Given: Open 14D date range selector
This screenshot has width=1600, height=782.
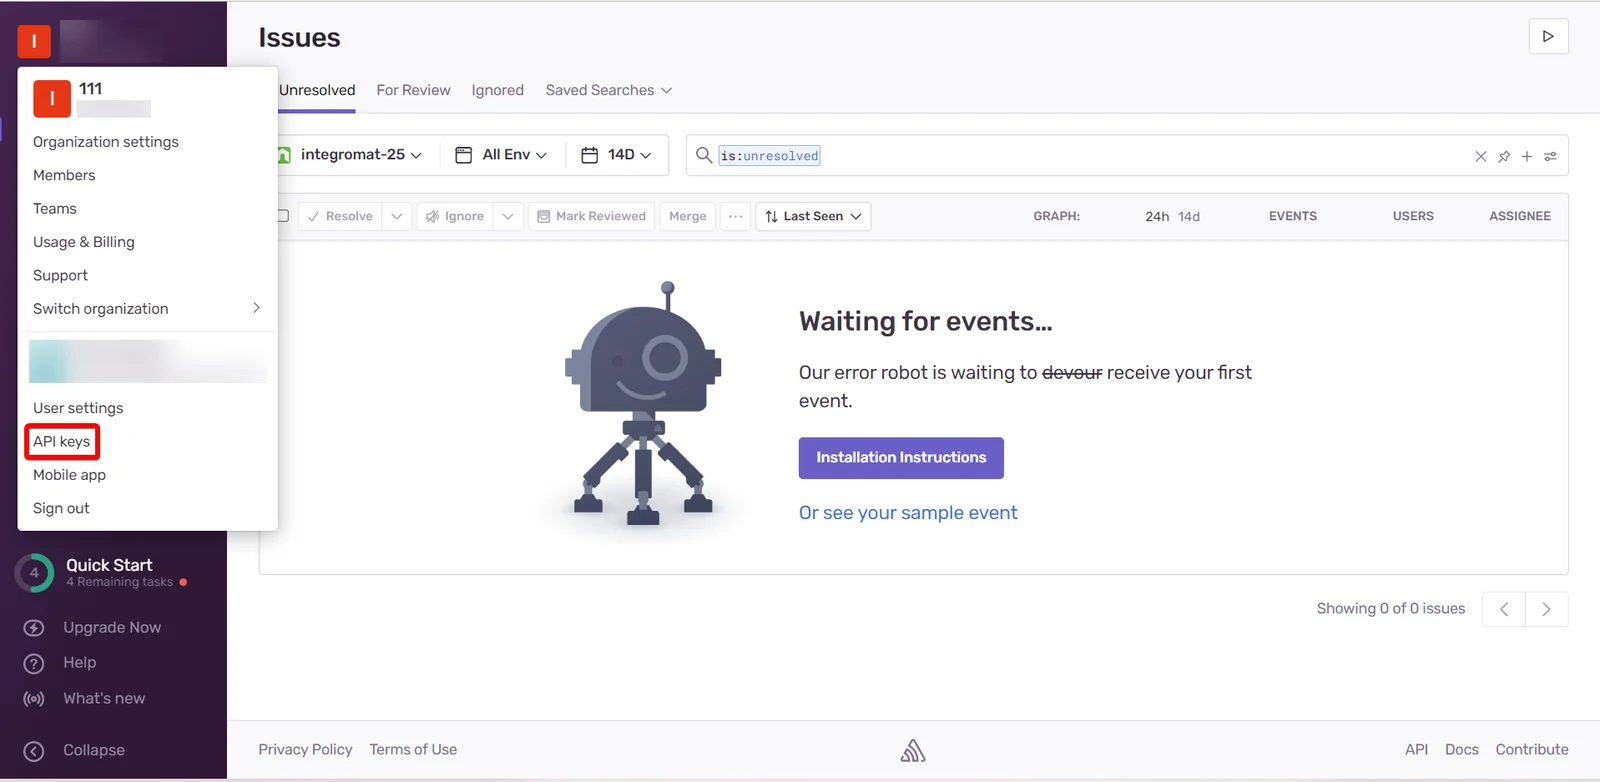Looking at the screenshot, I should click(x=617, y=155).
